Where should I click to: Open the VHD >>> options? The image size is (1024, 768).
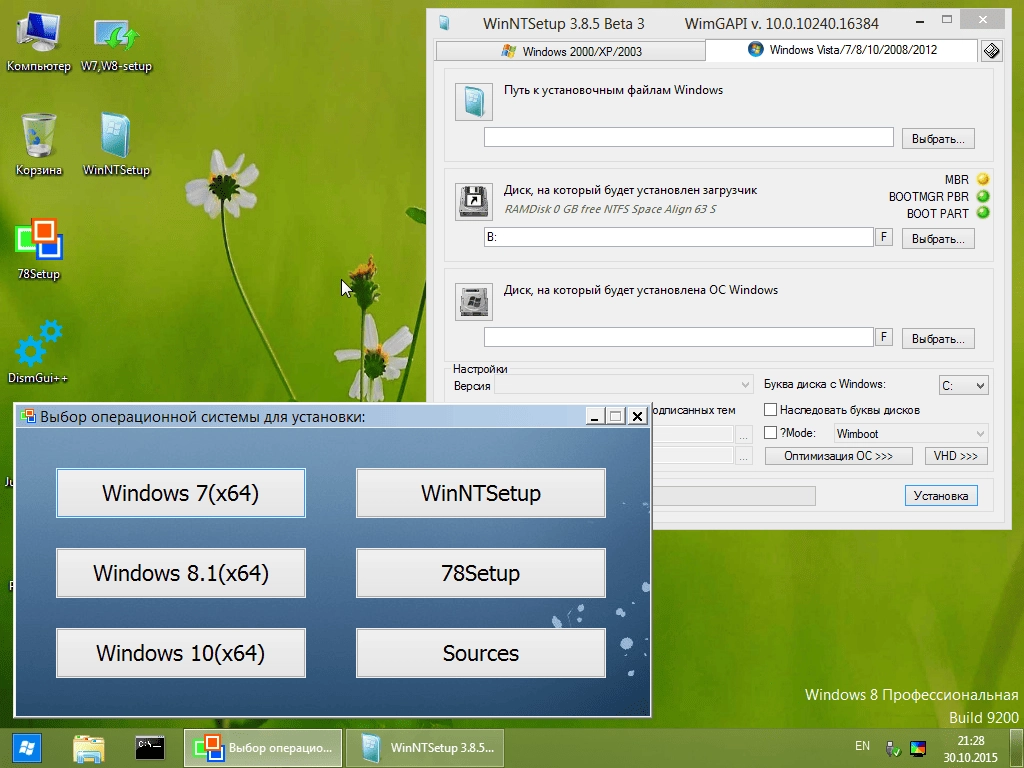click(x=956, y=456)
